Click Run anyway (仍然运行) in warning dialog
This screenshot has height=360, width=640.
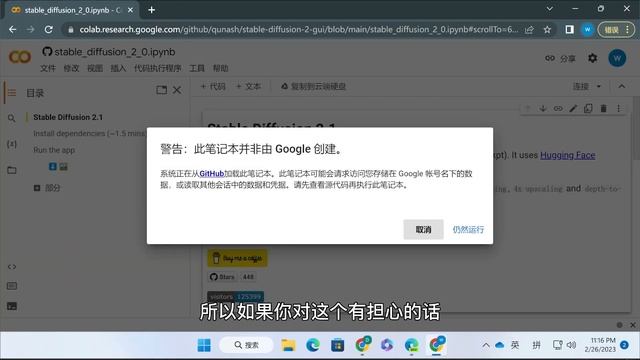coord(468,229)
